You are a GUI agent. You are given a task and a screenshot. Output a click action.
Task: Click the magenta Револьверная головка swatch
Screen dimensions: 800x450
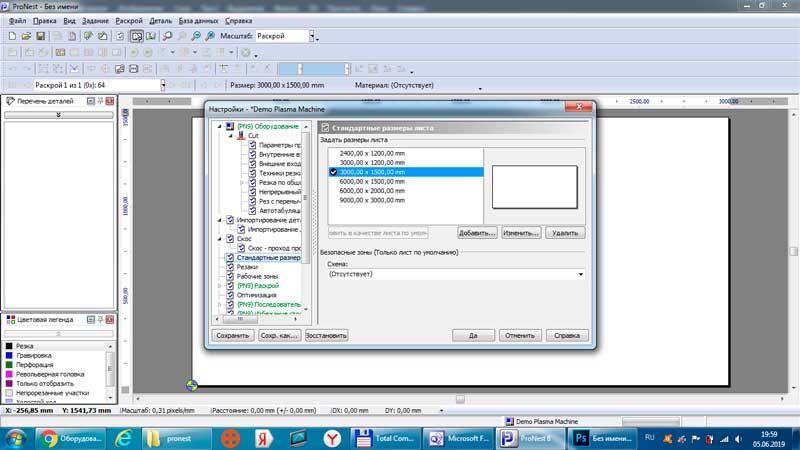pos(9,374)
